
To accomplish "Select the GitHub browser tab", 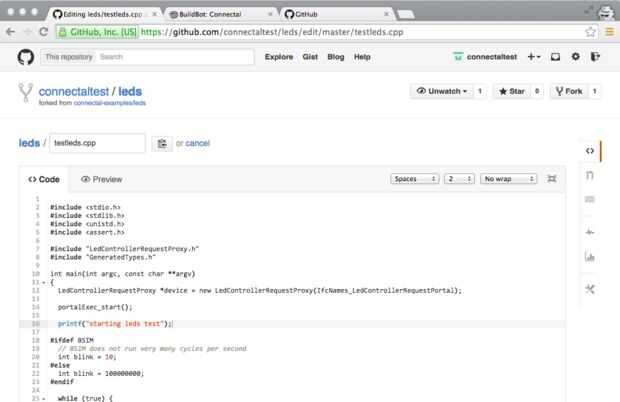I will [336, 14].
